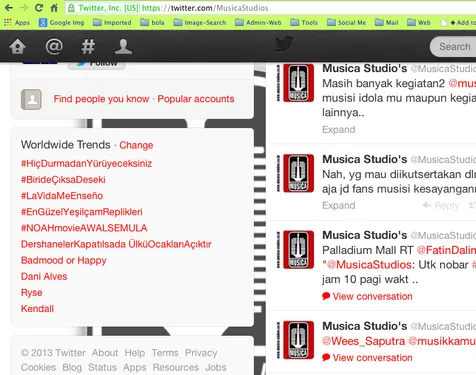Viewport: 476px width, 375px height.
Task: Open the bola bookmarks folder
Action: coord(152,22)
